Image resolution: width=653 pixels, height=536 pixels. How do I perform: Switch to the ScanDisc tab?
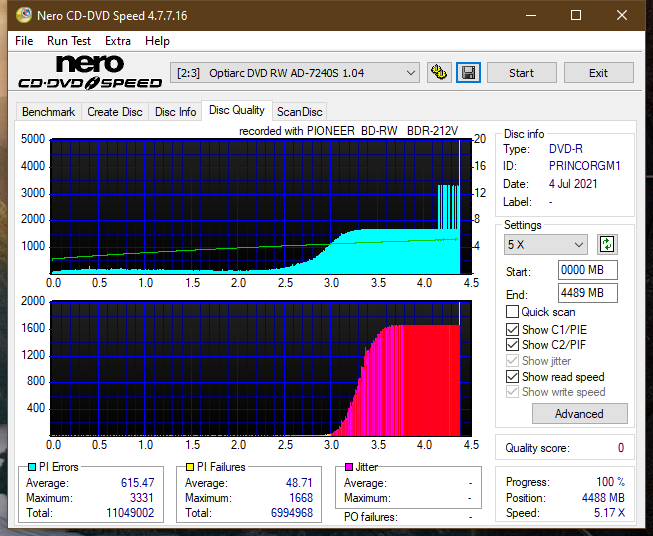pos(299,112)
